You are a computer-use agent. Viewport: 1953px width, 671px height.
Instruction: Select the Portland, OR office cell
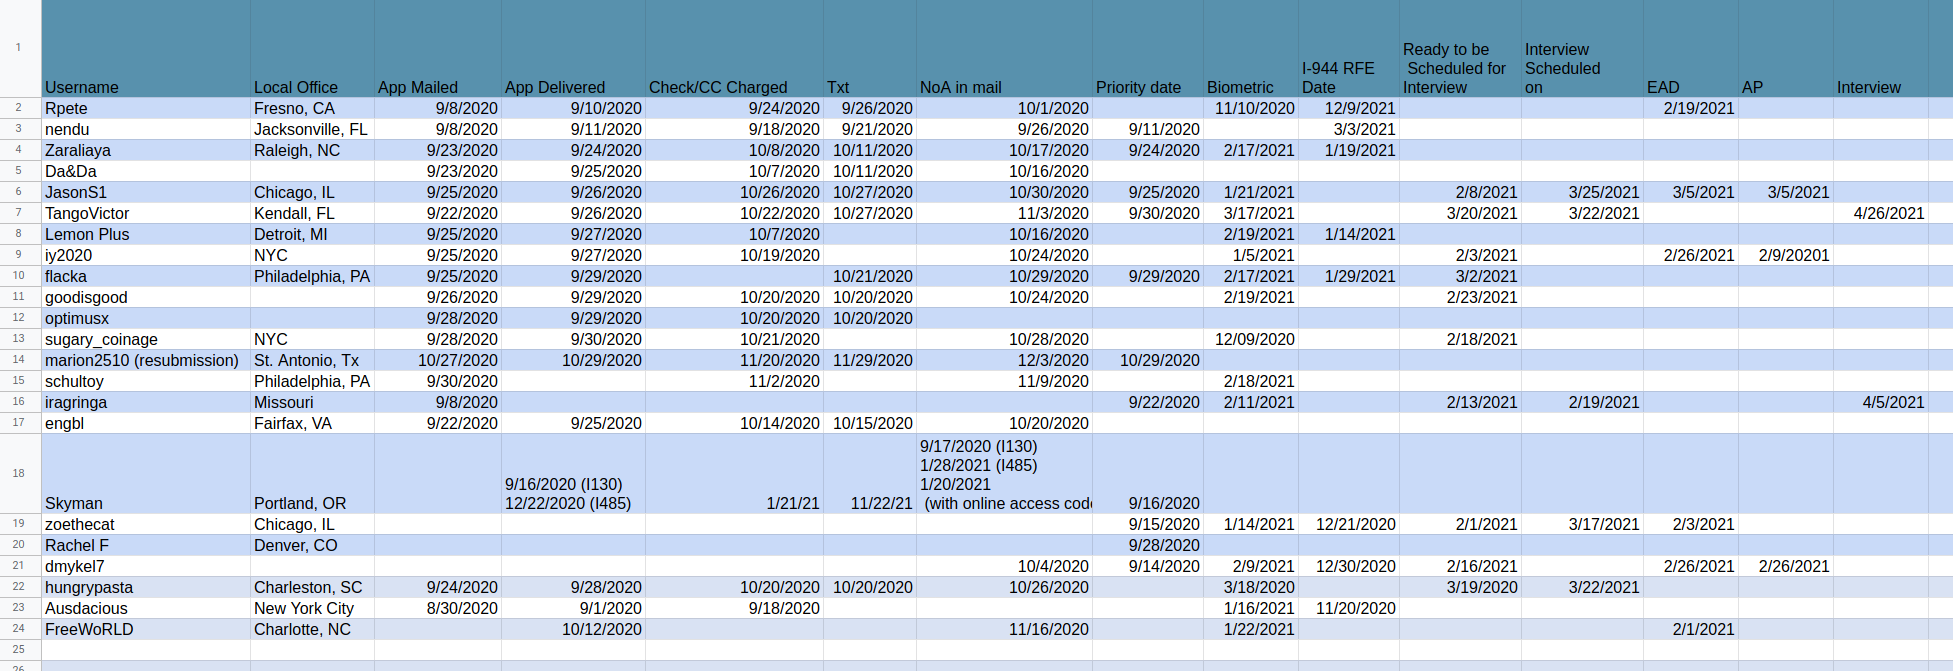(312, 473)
